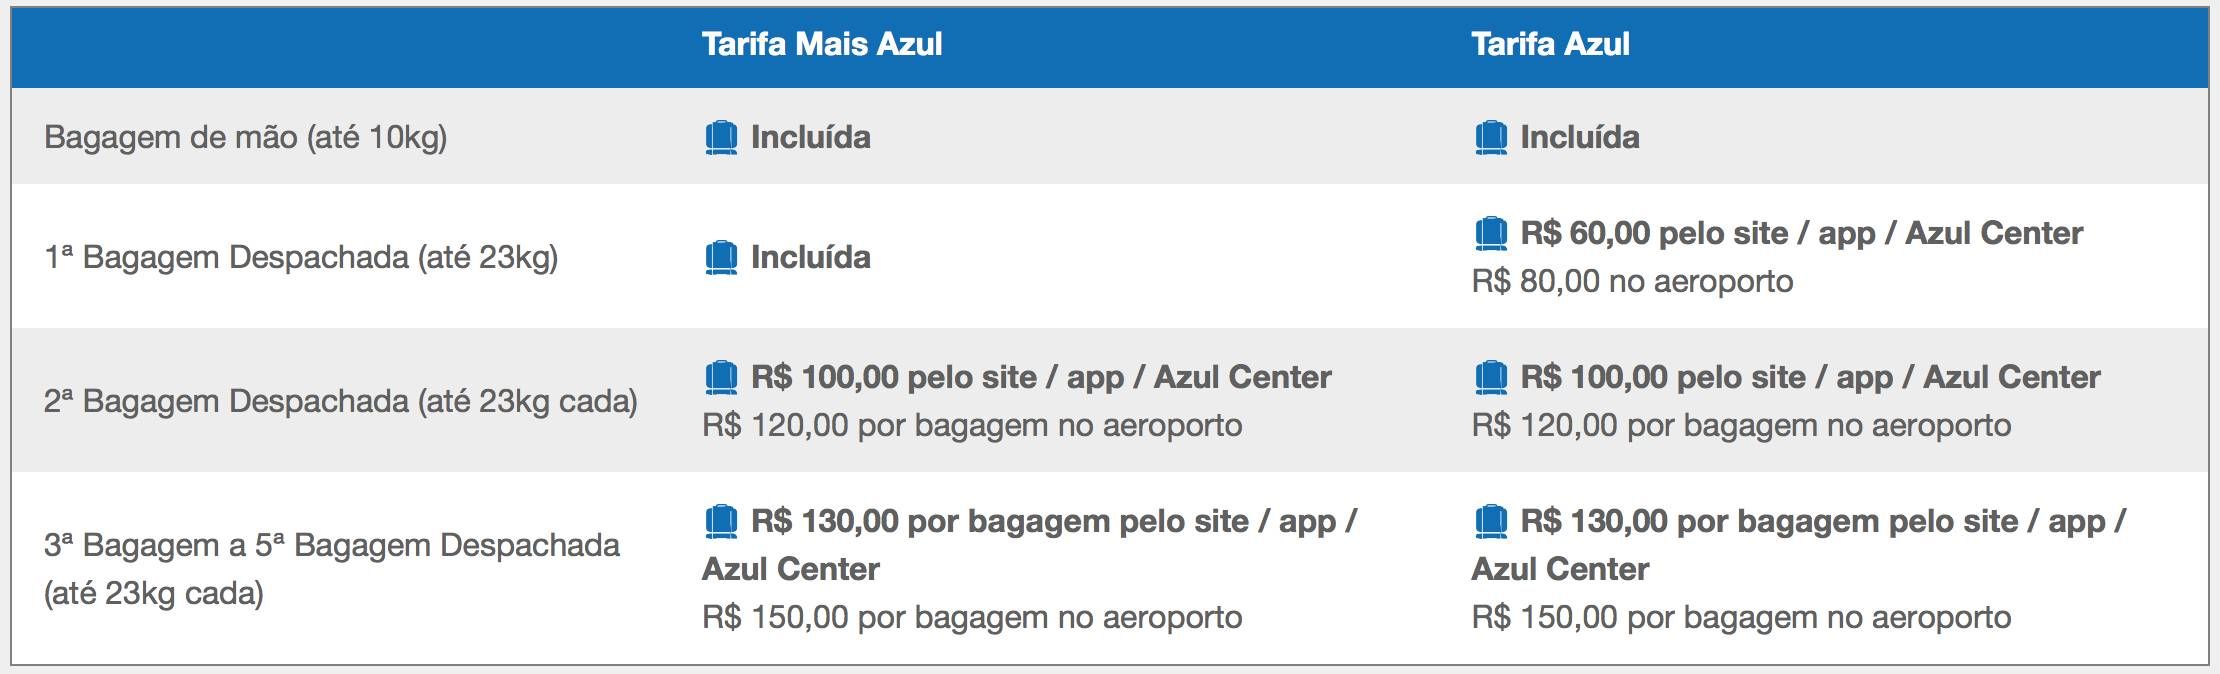Click luggage icon beside R$ 60,00 price

[x=1490, y=234]
